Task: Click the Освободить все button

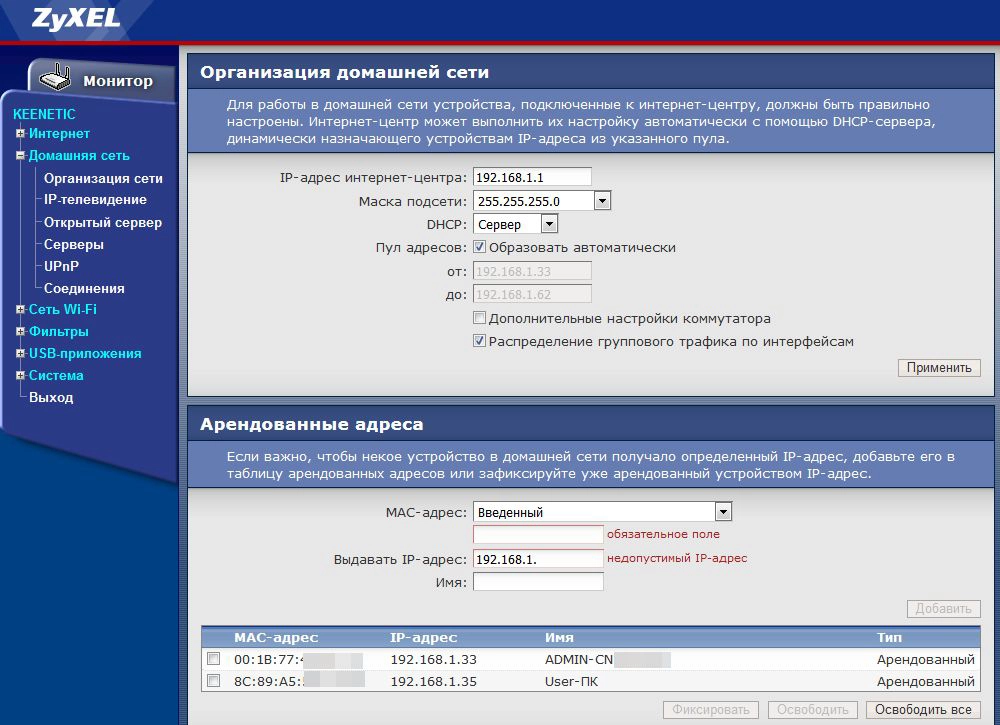Action: tap(923, 710)
